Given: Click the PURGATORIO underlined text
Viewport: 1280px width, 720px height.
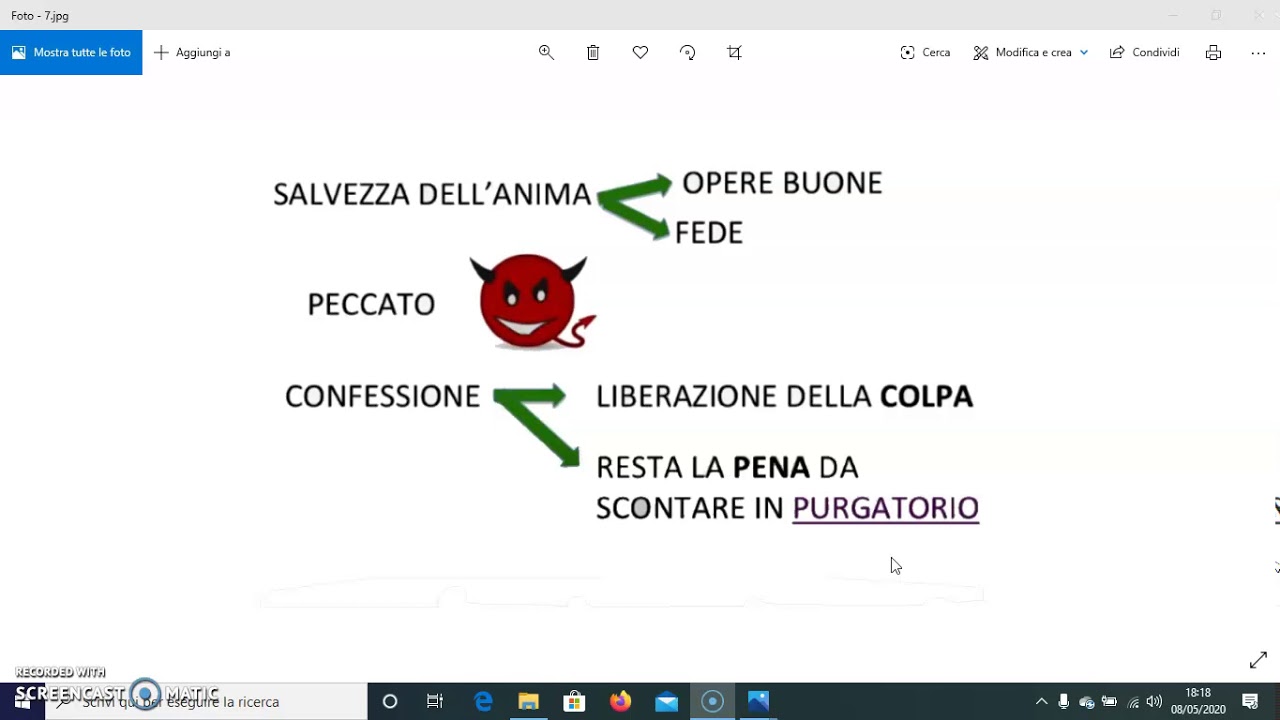Looking at the screenshot, I should click(x=885, y=508).
